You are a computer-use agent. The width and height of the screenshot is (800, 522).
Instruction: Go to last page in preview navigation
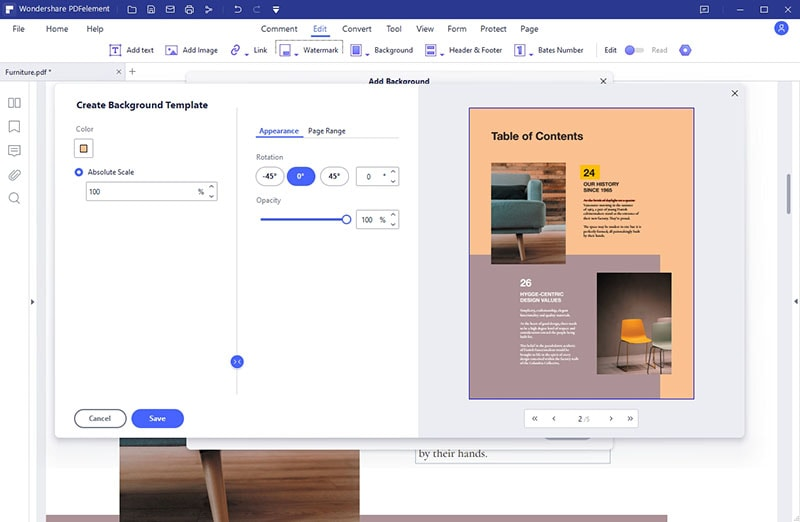pos(630,418)
